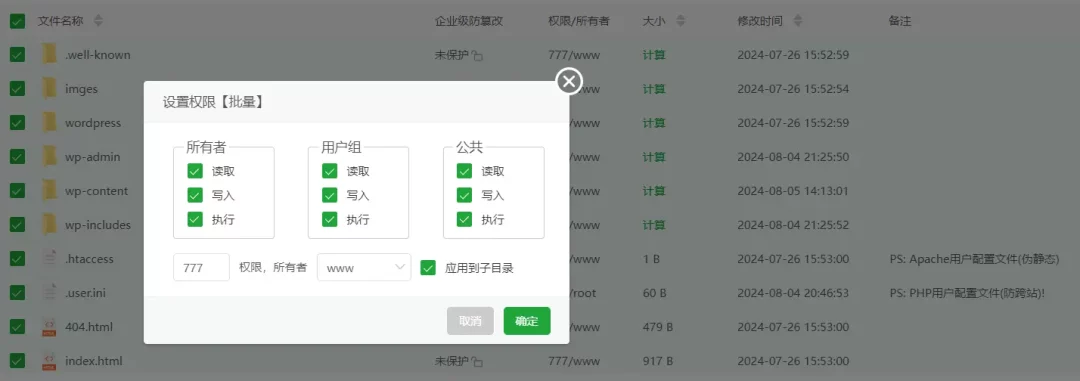Open the wordpress folder name
The image size is (1080, 381).
[x=92, y=123]
